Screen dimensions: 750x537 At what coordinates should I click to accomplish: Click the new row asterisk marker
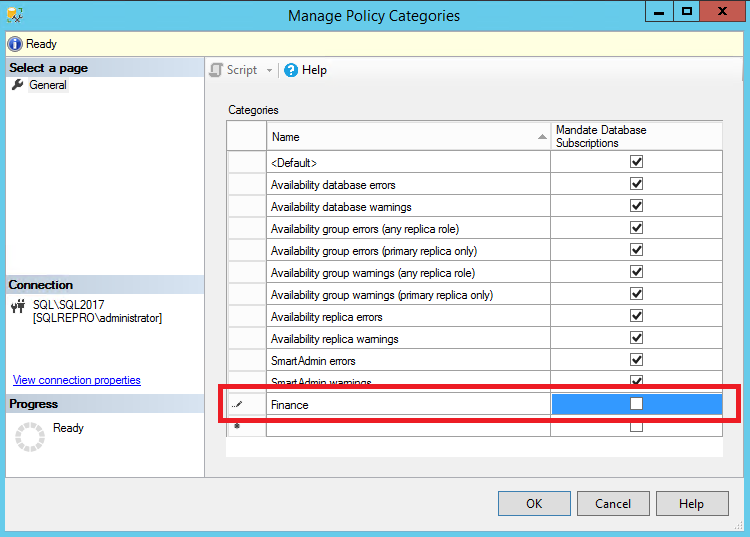(x=237, y=427)
